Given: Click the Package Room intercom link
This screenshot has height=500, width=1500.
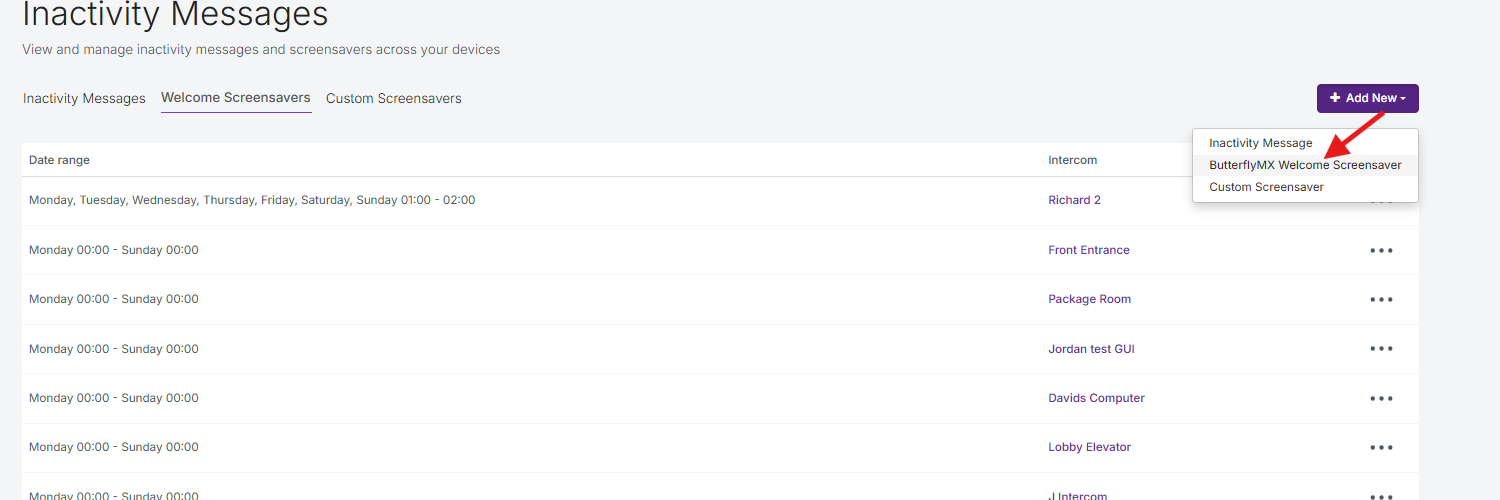Looking at the screenshot, I should click(1089, 299).
